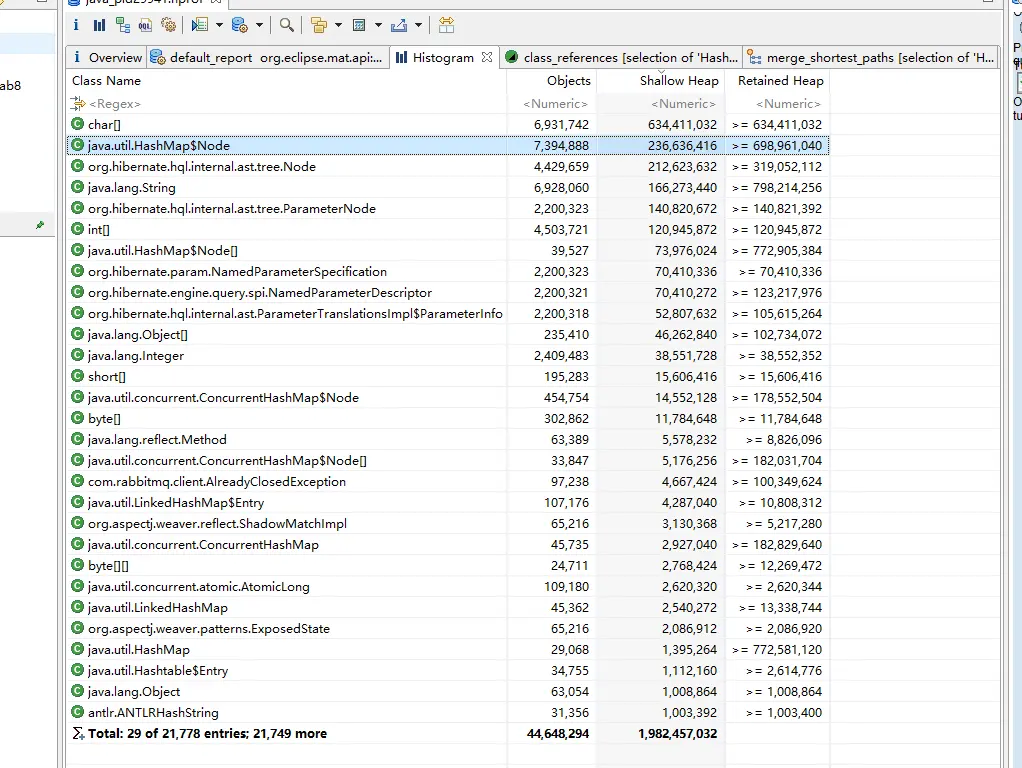The width and height of the screenshot is (1022, 768).
Task: Click the class icon beside antlr.ANTLRHashString
Action: tap(78, 713)
